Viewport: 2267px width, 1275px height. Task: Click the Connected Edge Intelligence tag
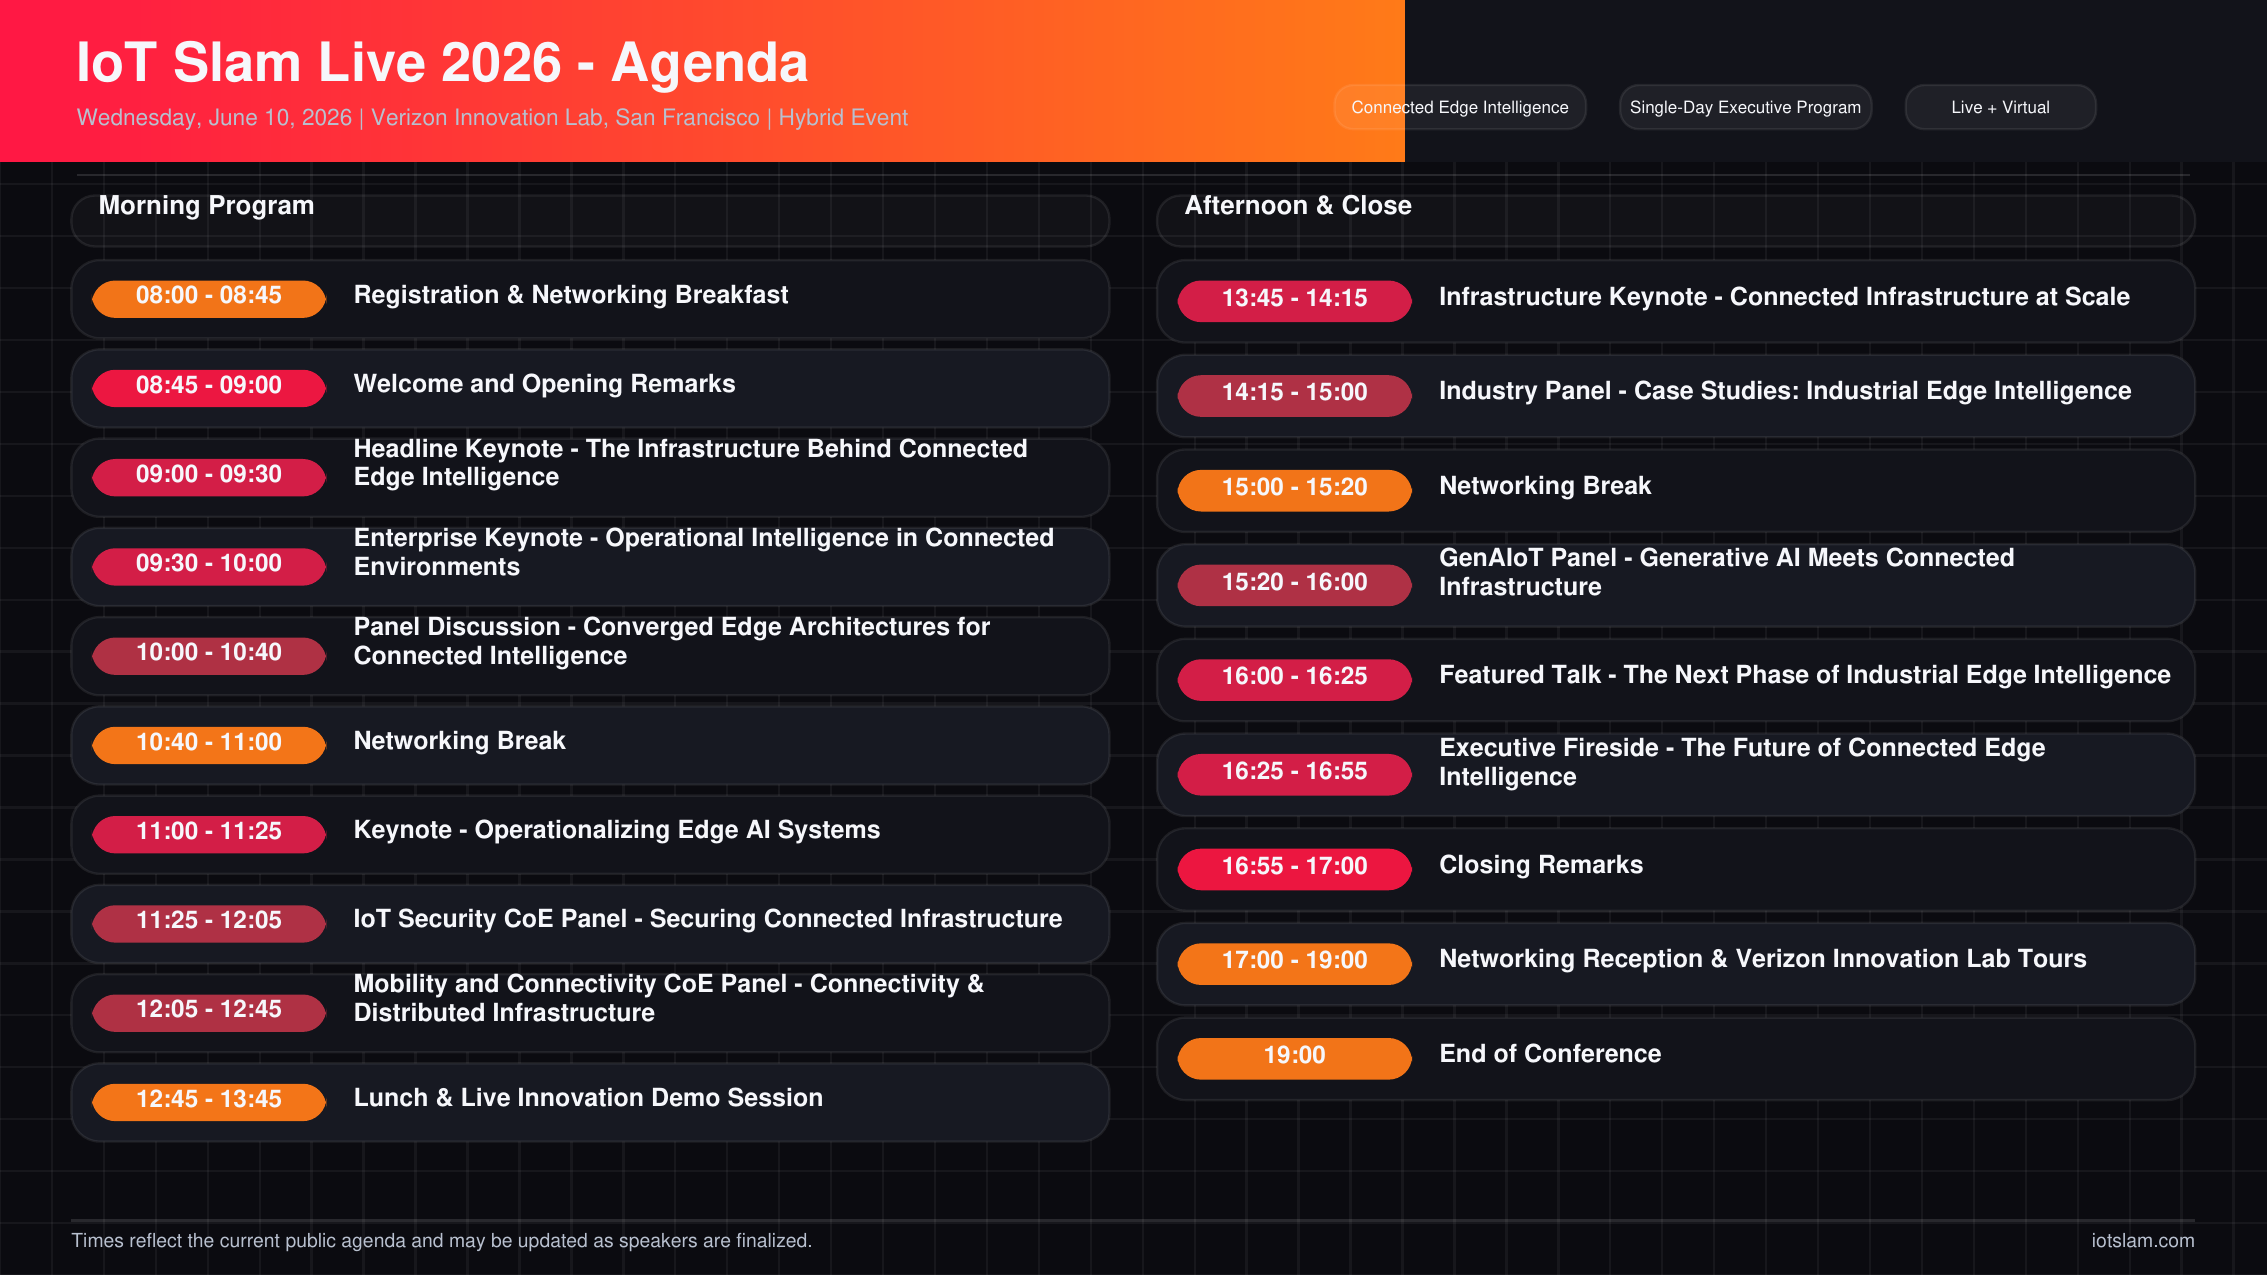point(1459,107)
